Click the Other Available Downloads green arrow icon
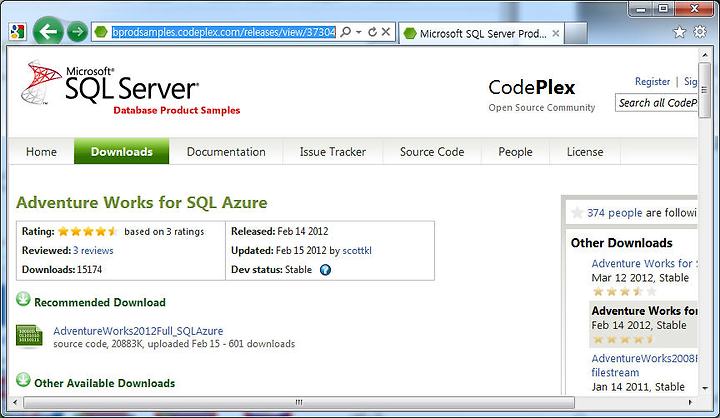This screenshot has height=418, width=720. coord(23,380)
